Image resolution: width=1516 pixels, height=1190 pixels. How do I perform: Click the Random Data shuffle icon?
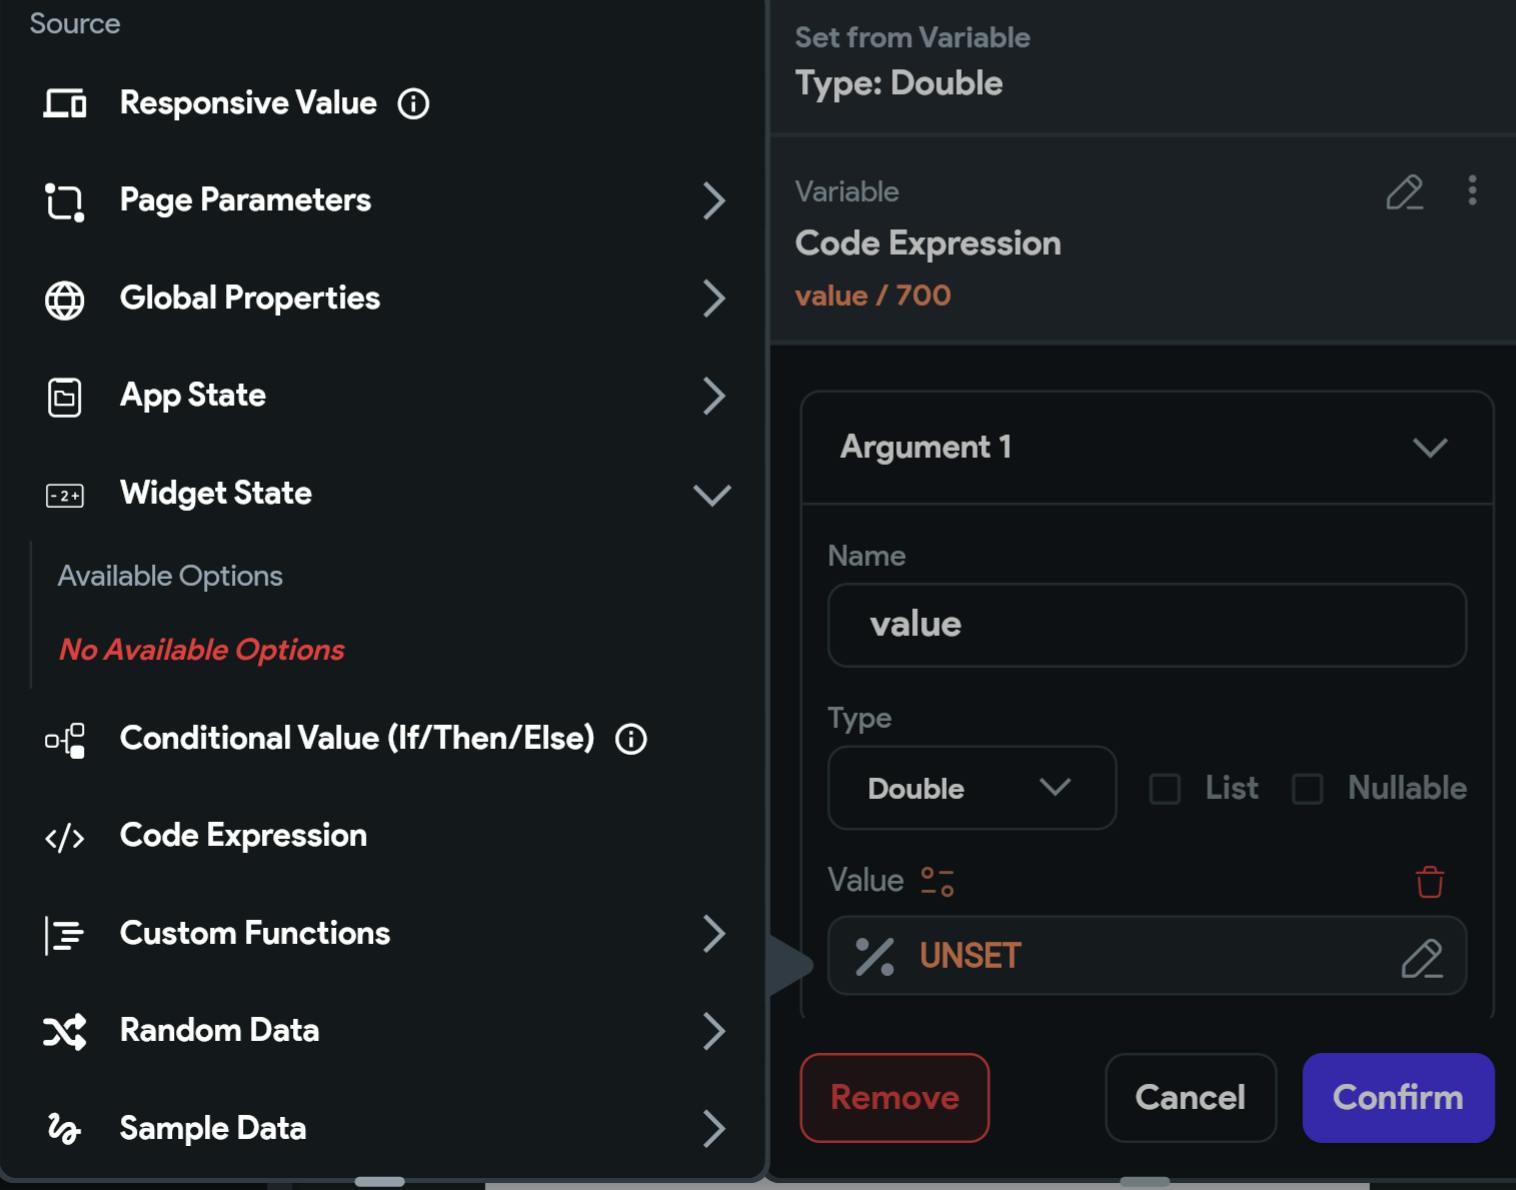point(65,1032)
